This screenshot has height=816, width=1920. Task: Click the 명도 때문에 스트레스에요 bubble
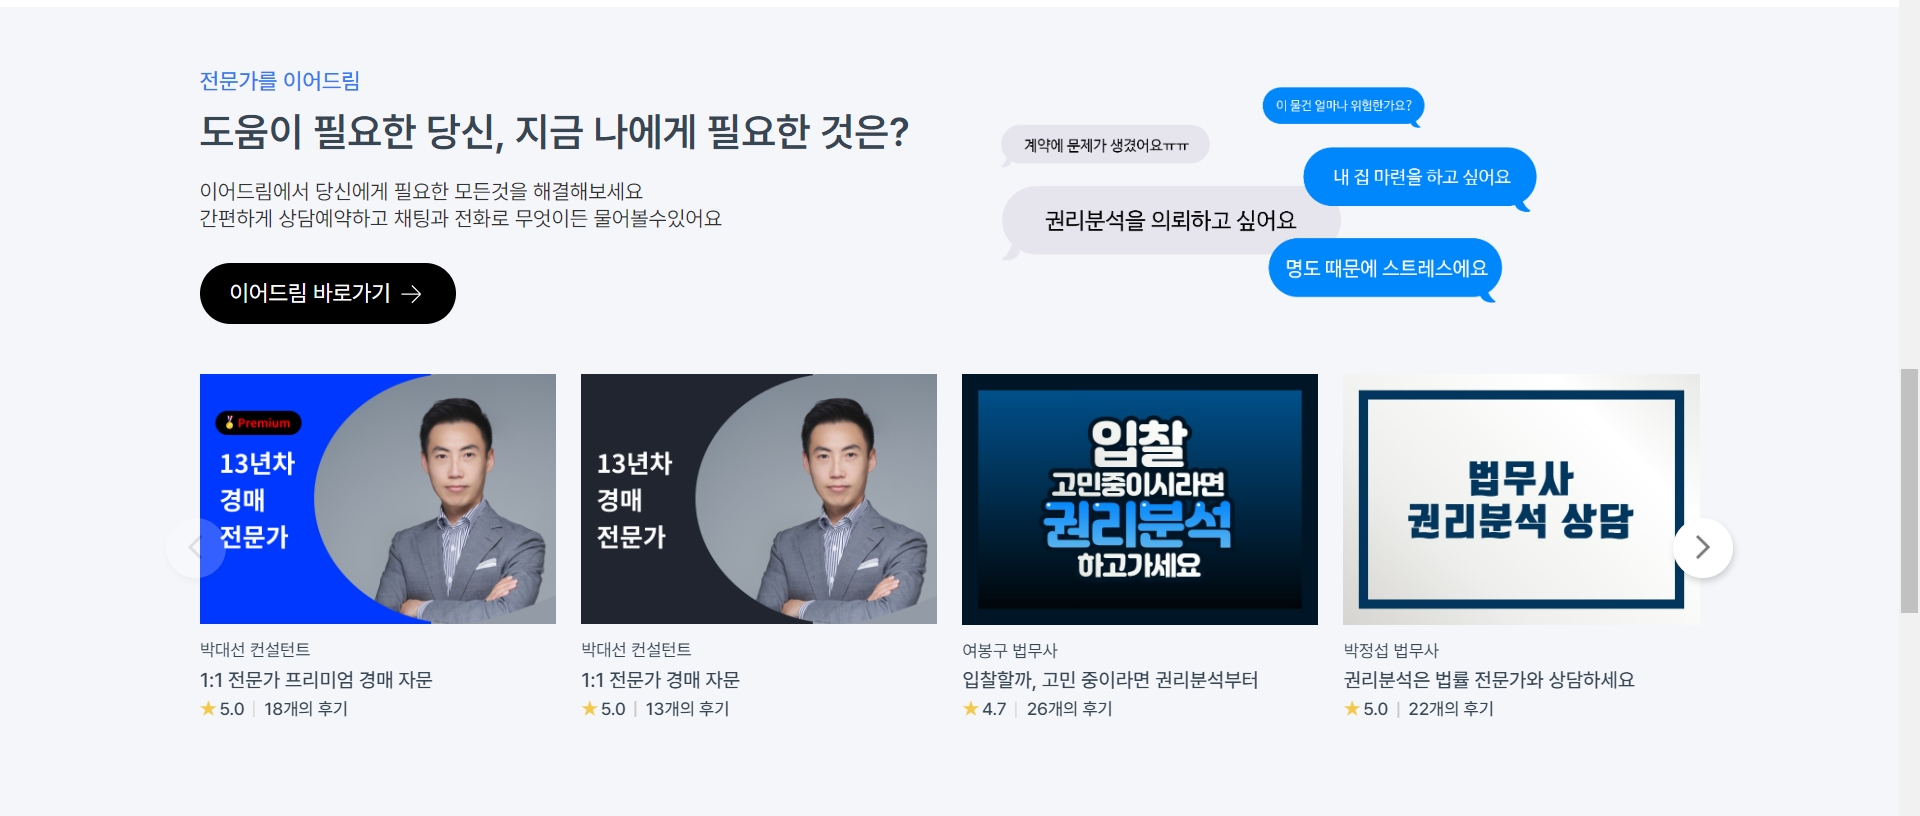point(1386,268)
